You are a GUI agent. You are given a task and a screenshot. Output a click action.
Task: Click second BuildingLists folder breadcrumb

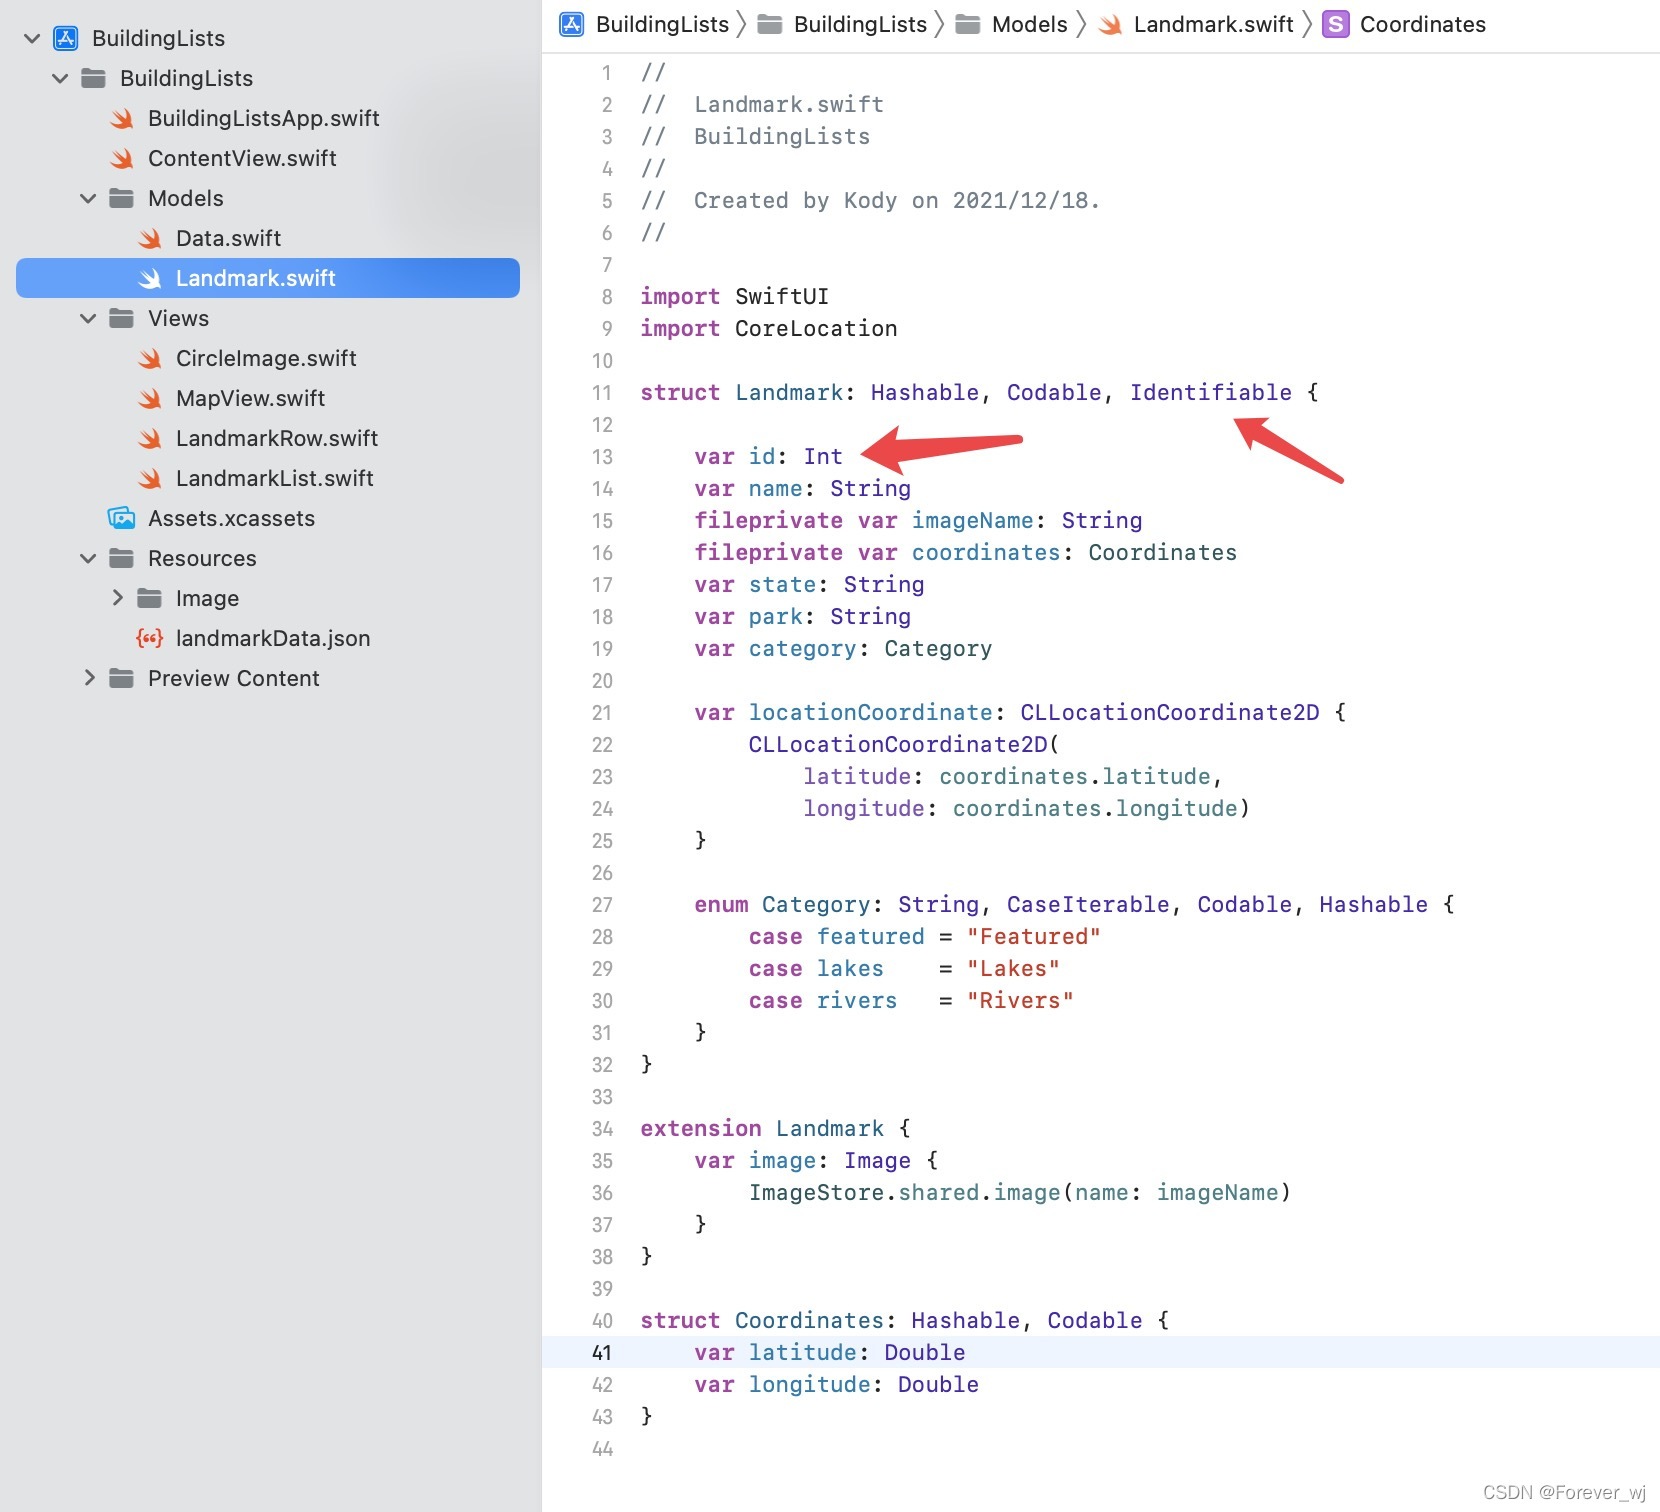[860, 24]
